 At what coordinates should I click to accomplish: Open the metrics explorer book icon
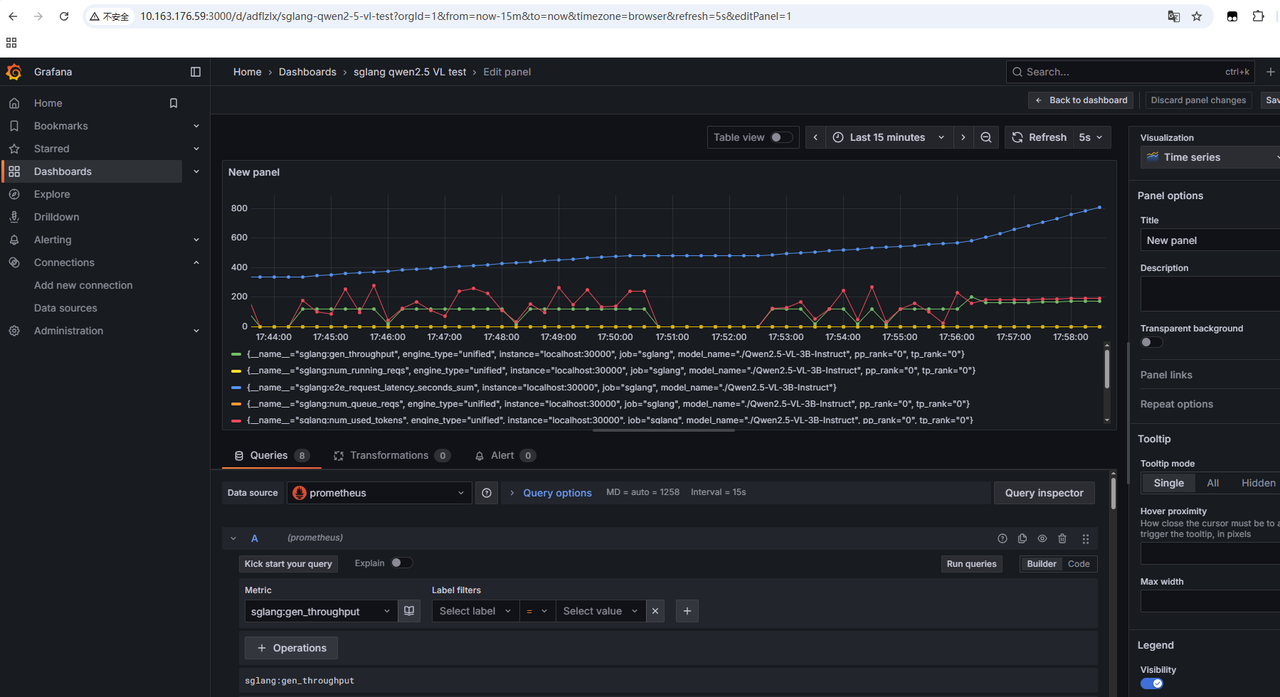(409, 611)
